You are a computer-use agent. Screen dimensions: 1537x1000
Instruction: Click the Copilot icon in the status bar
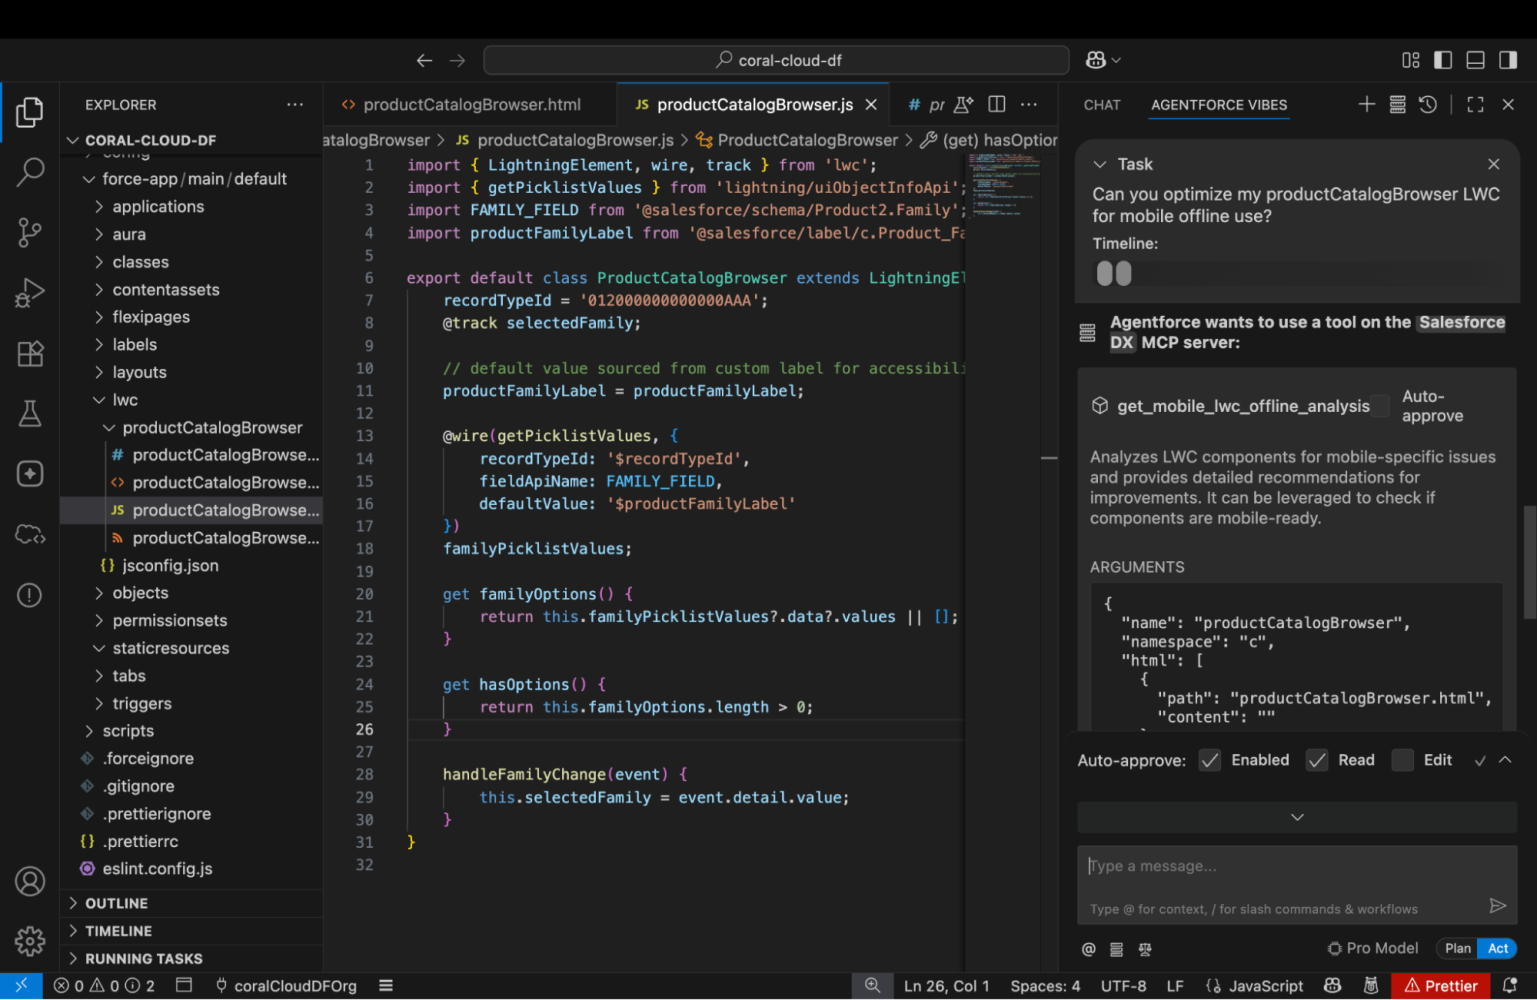pyautogui.click(x=1332, y=985)
